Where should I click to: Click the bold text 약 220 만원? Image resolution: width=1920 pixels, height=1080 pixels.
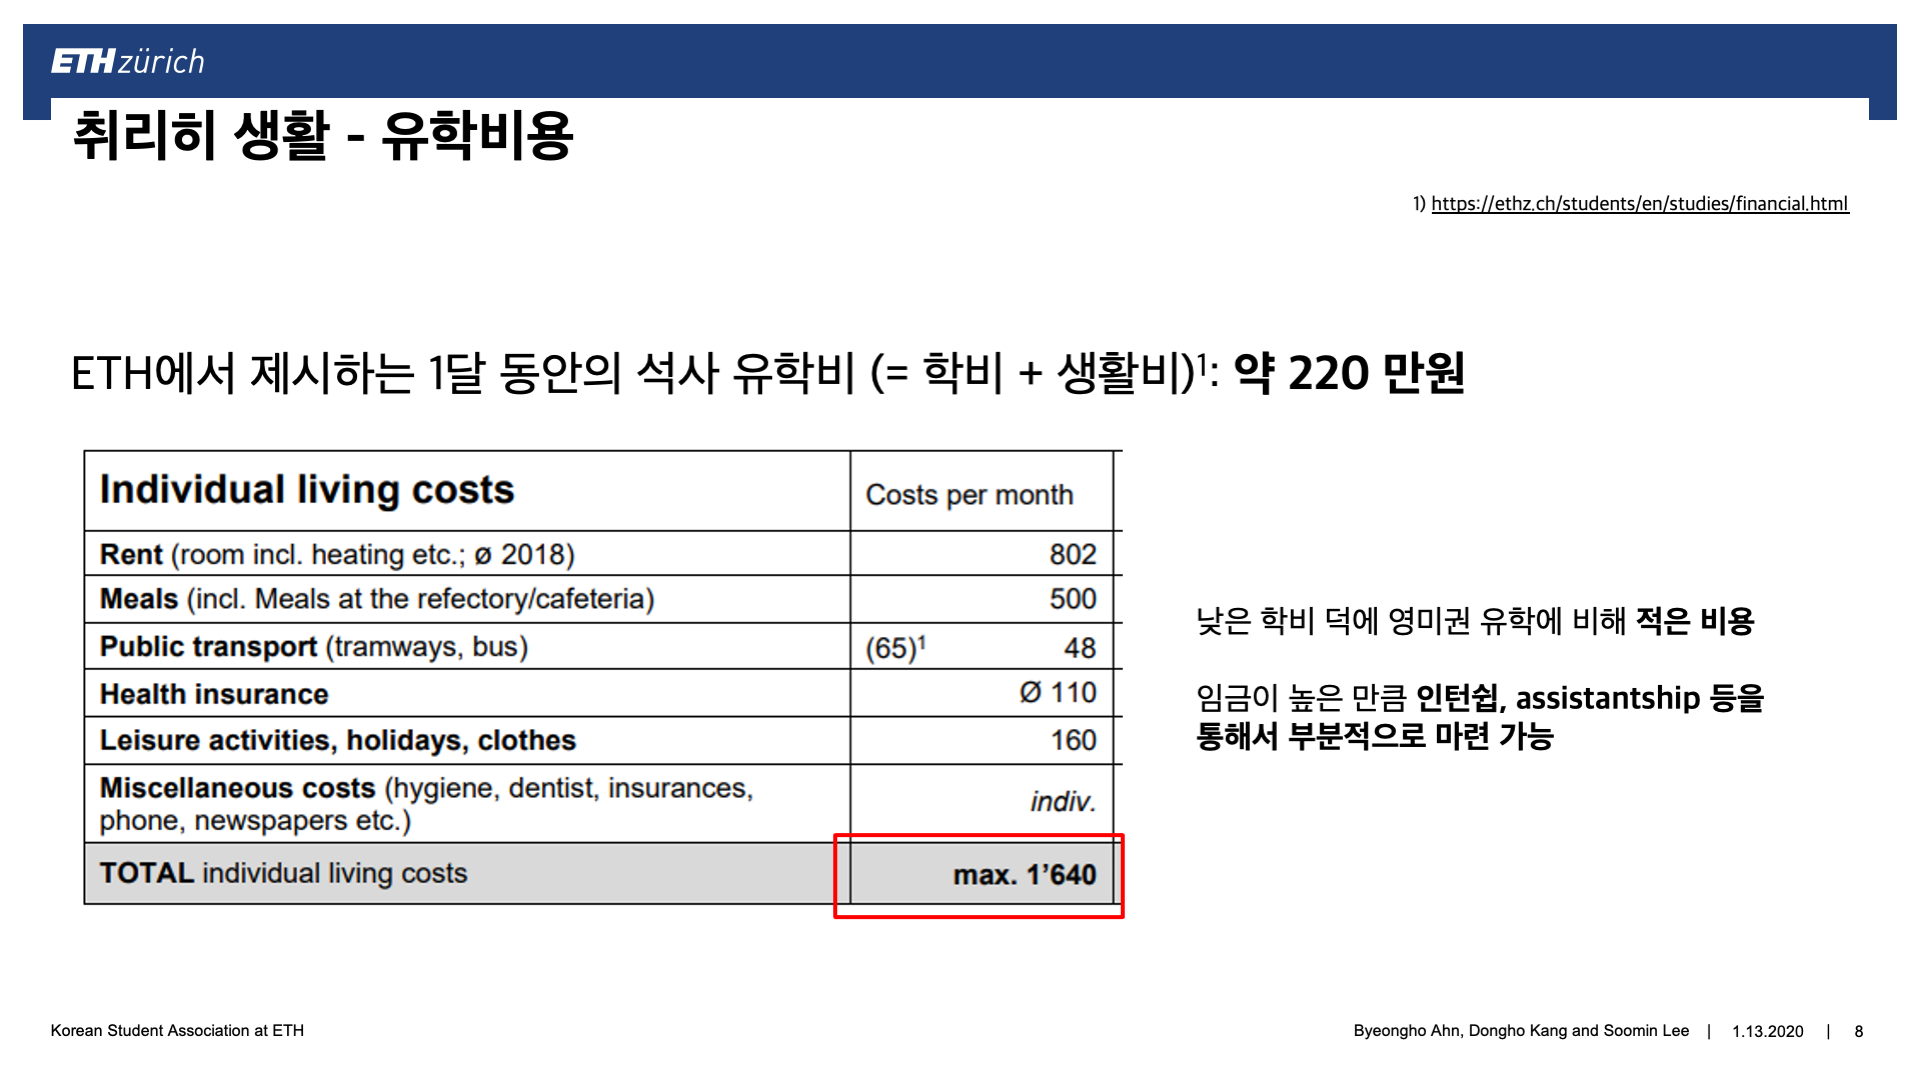click(1350, 374)
